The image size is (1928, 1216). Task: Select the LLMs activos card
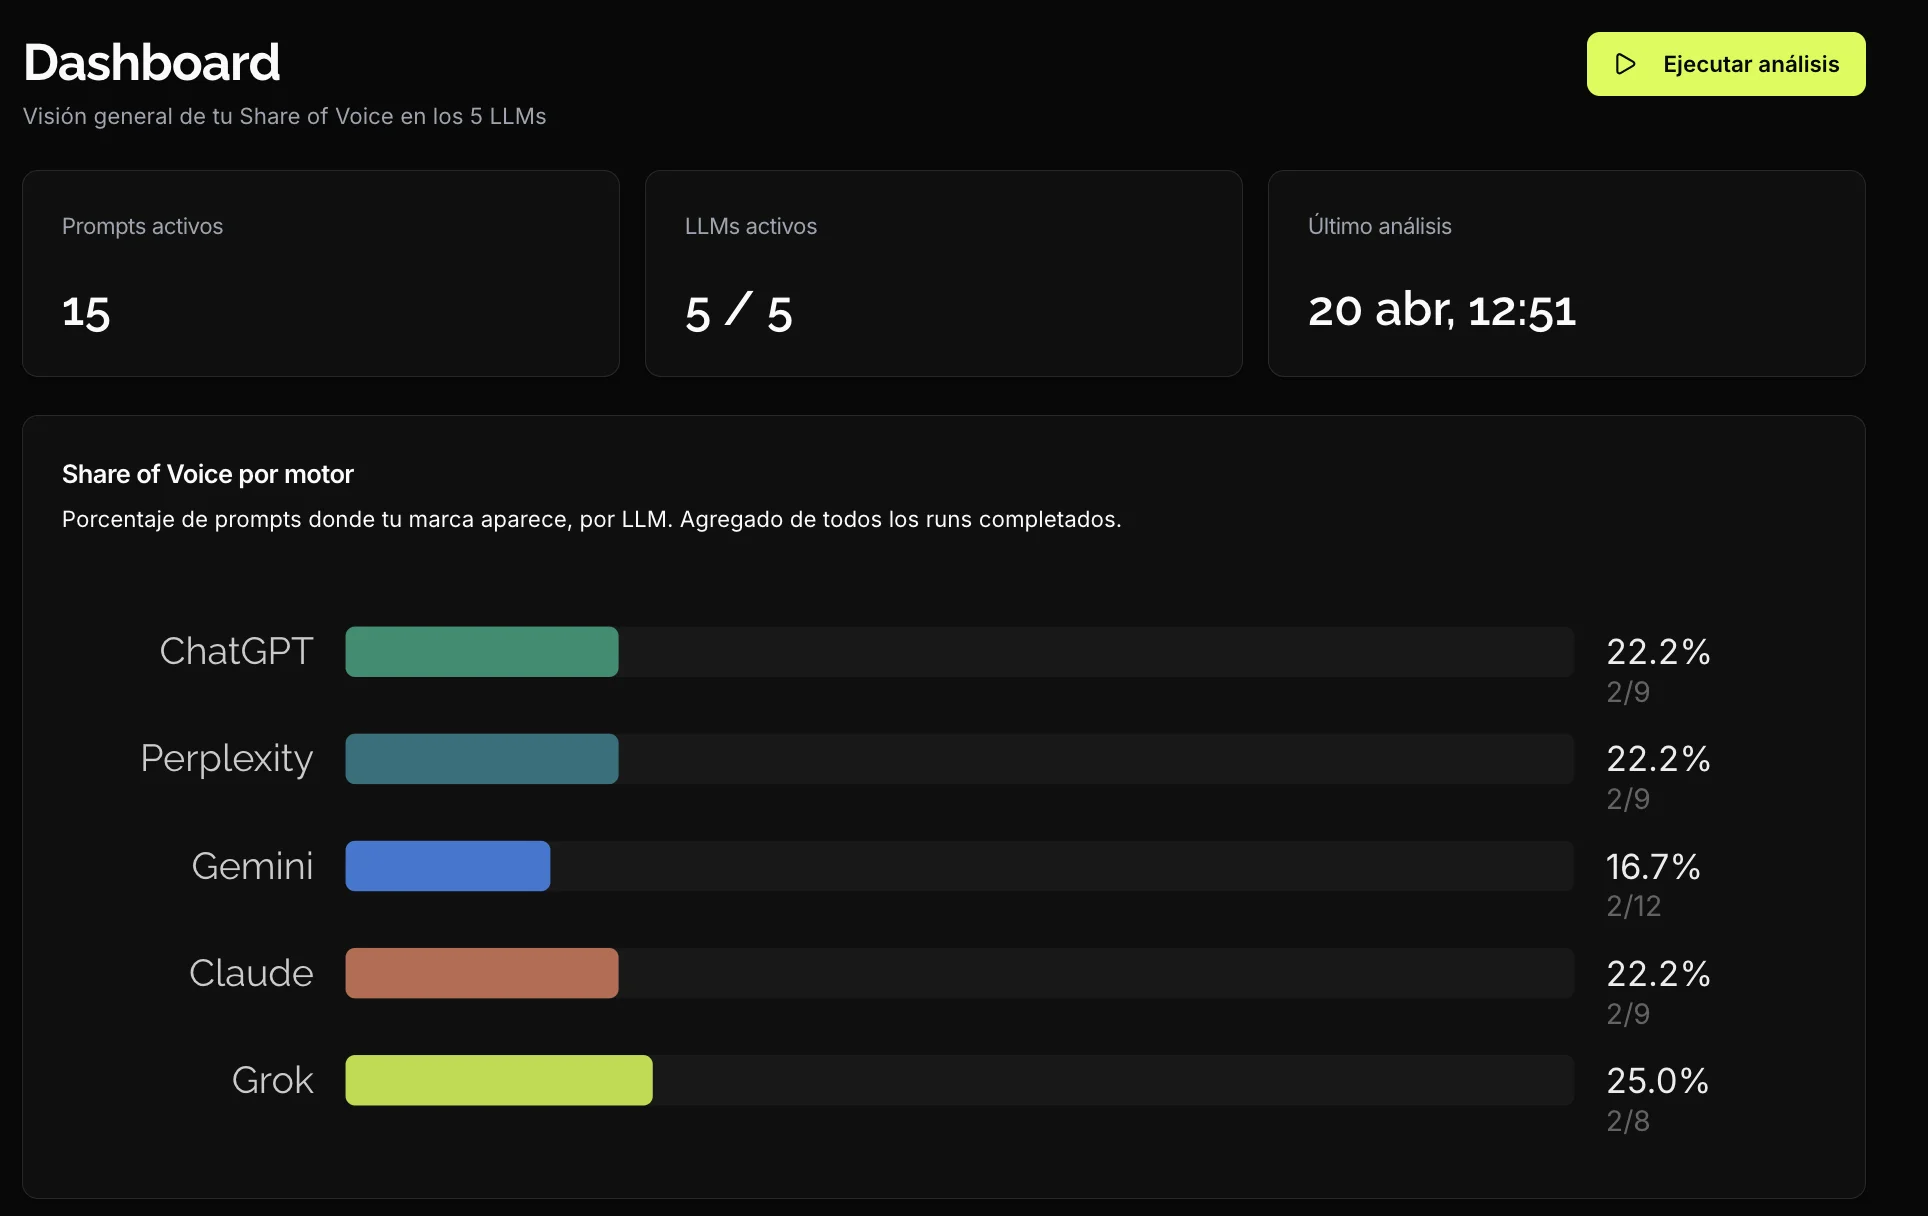pos(943,273)
